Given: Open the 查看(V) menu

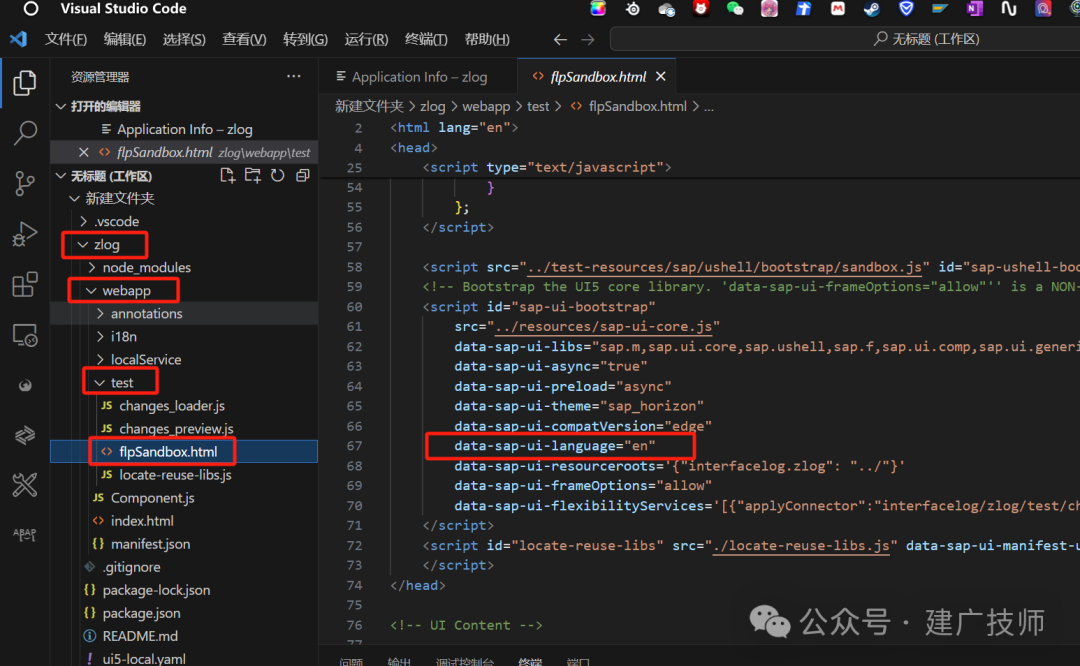Looking at the screenshot, I should coord(244,39).
